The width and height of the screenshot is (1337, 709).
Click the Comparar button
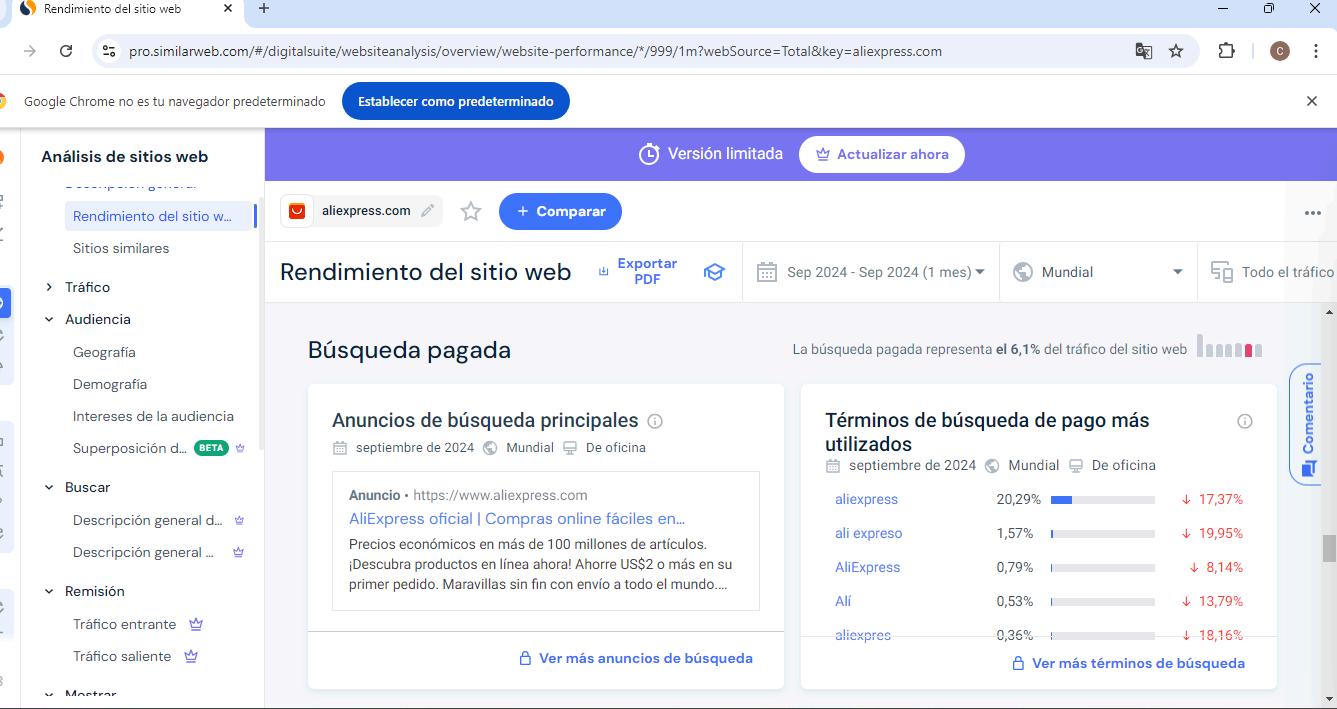[x=560, y=211]
